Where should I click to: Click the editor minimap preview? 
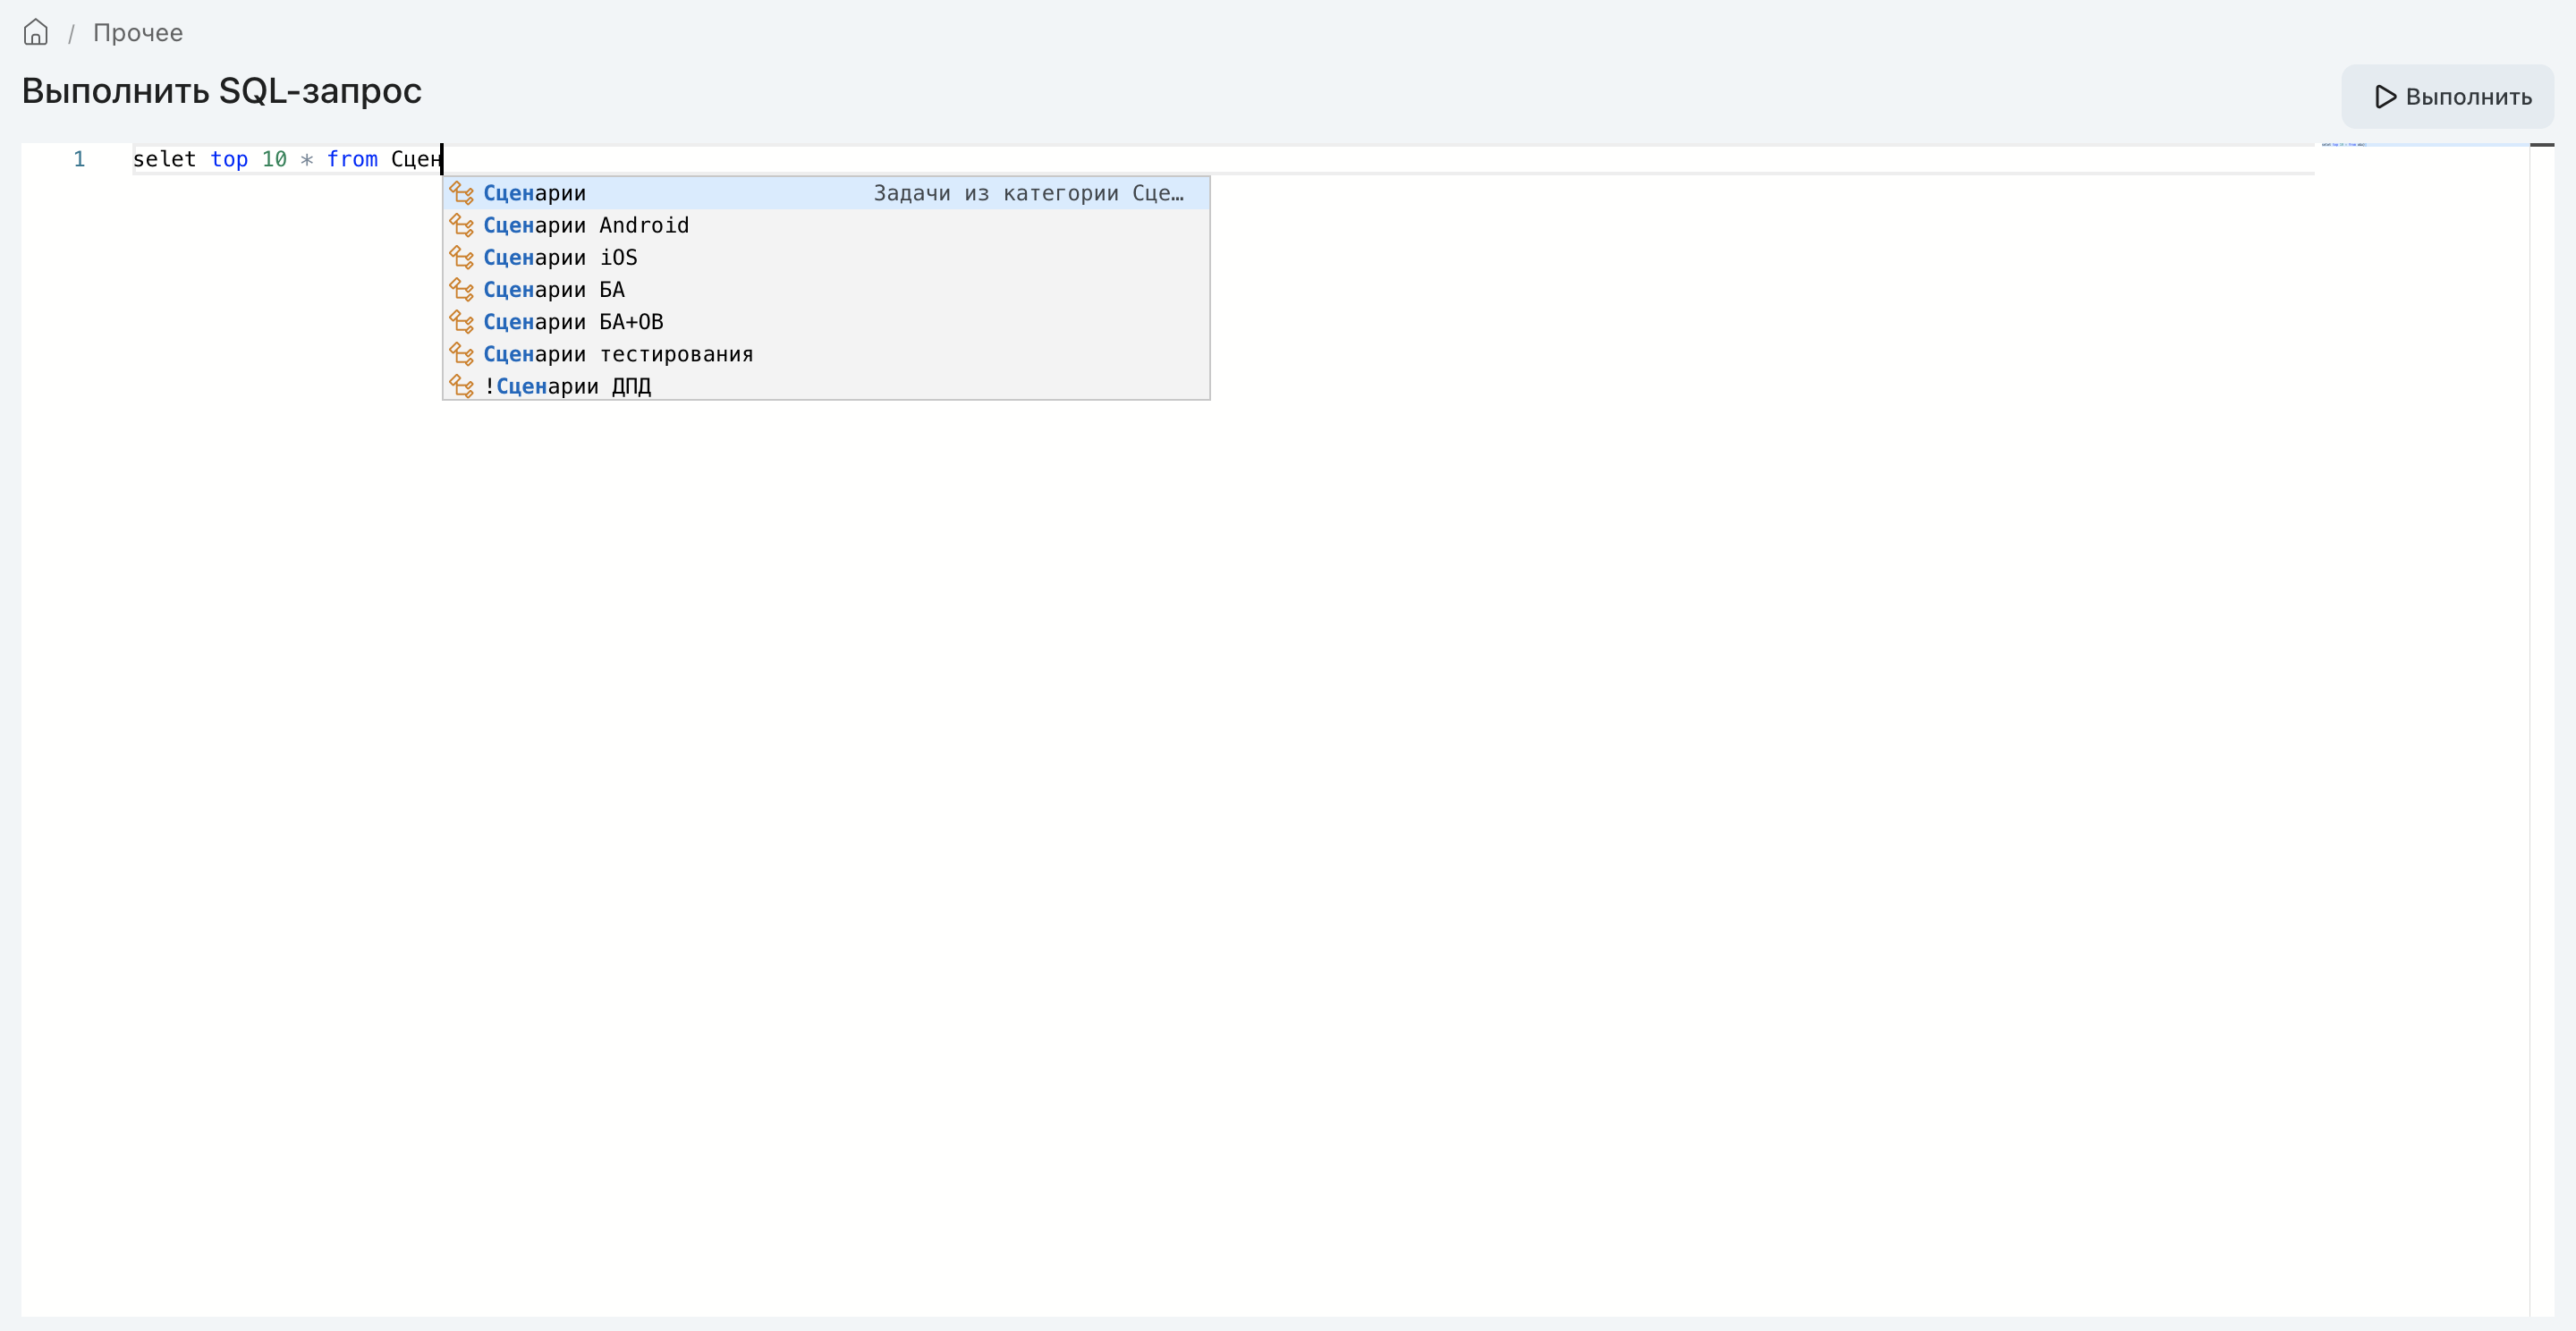2423,146
